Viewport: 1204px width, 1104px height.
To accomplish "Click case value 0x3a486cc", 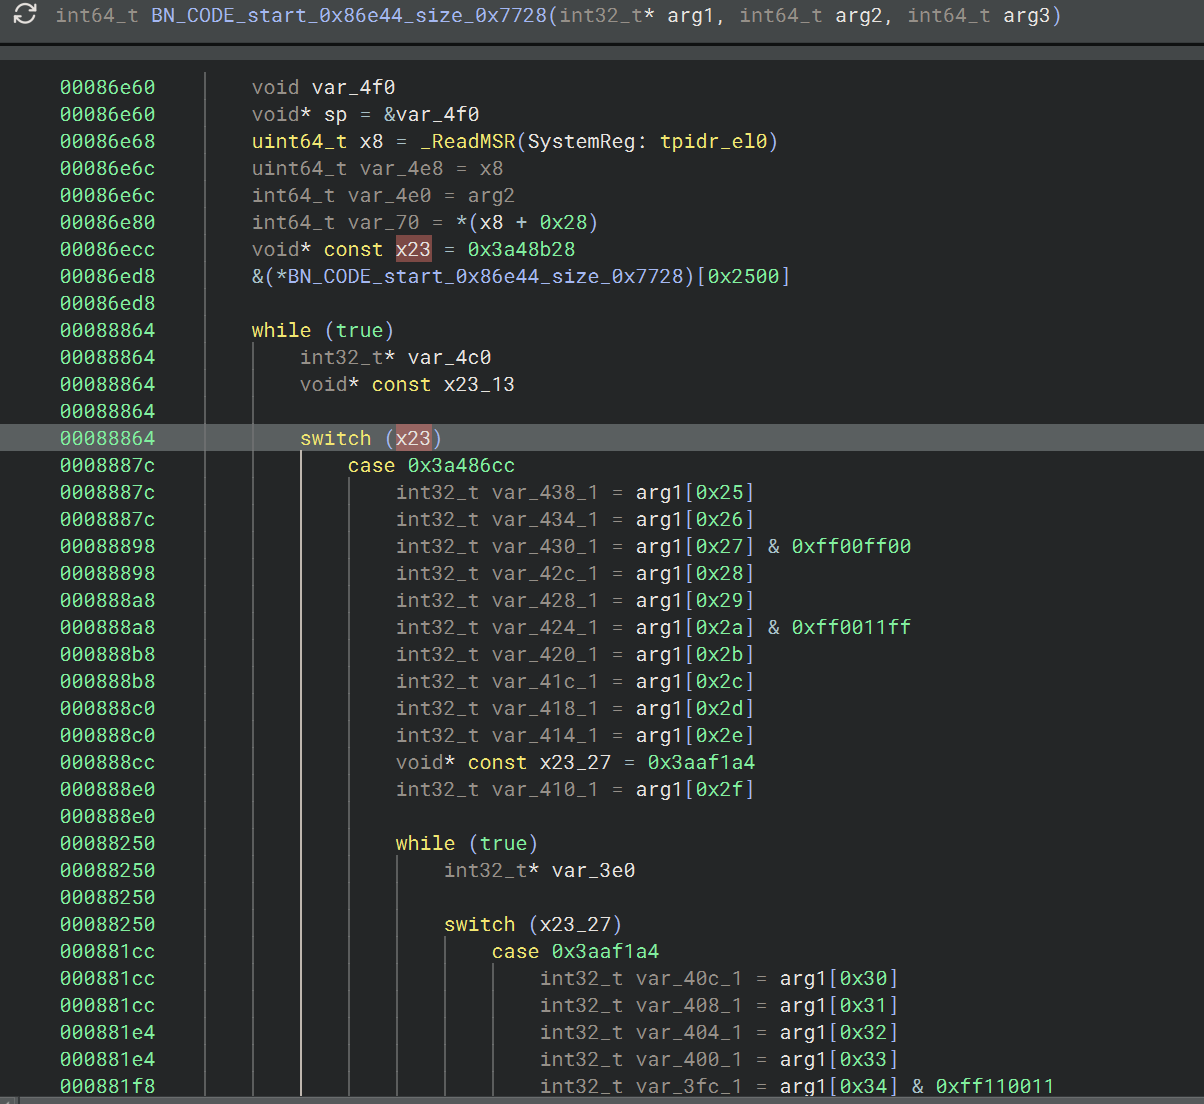I will tap(461, 465).
